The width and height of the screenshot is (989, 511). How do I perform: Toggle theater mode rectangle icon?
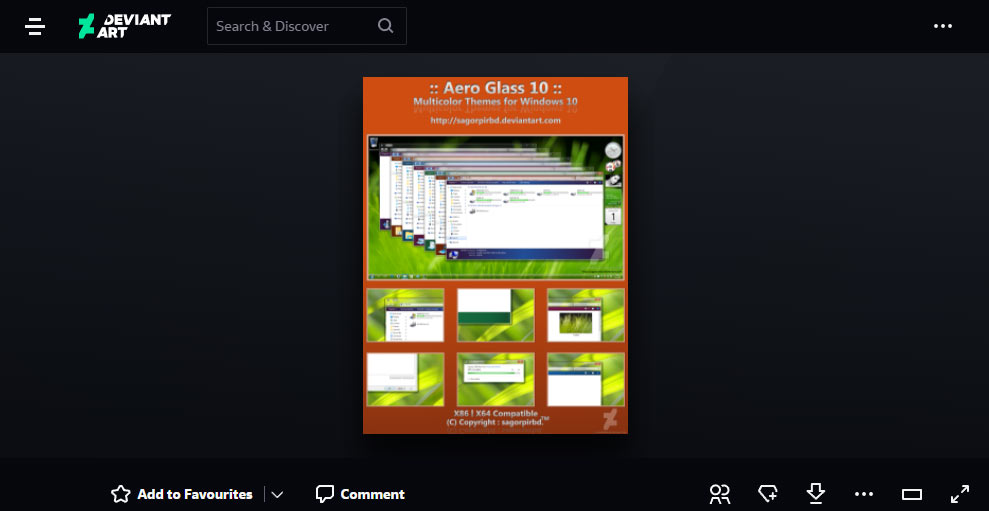pos(912,494)
